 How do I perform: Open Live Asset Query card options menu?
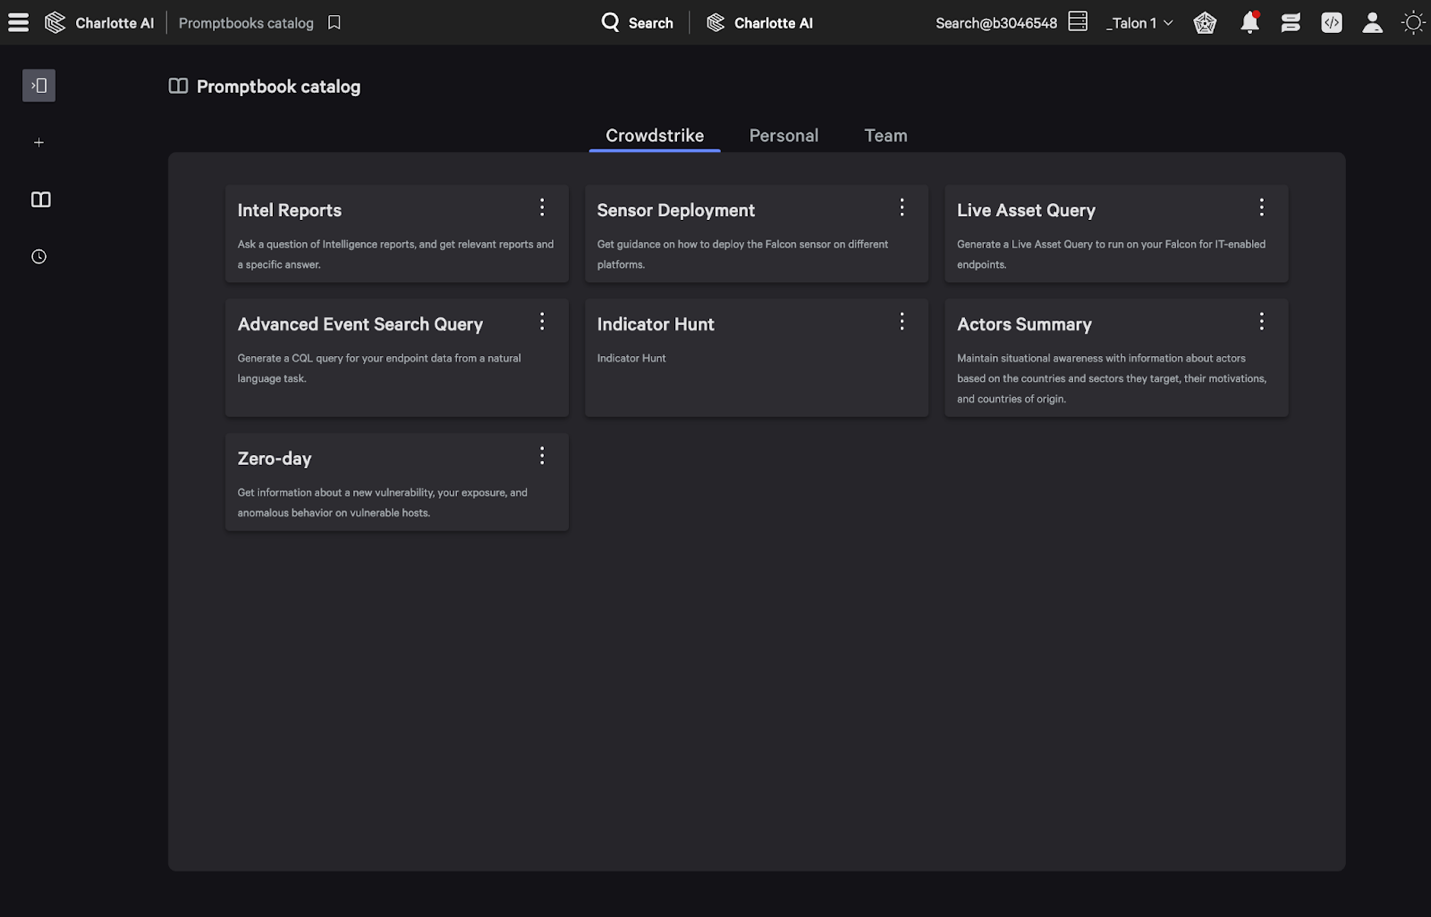coord(1261,207)
